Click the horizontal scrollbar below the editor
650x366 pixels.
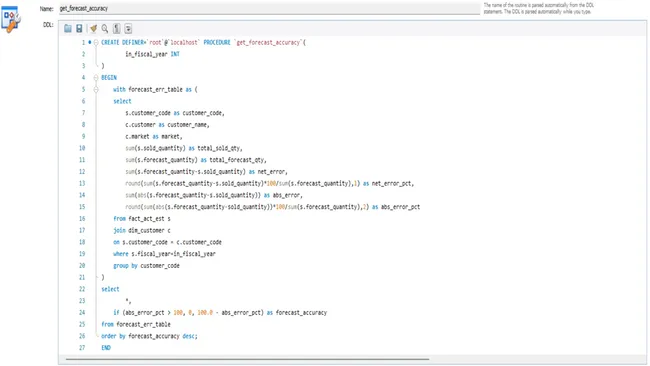point(247,359)
